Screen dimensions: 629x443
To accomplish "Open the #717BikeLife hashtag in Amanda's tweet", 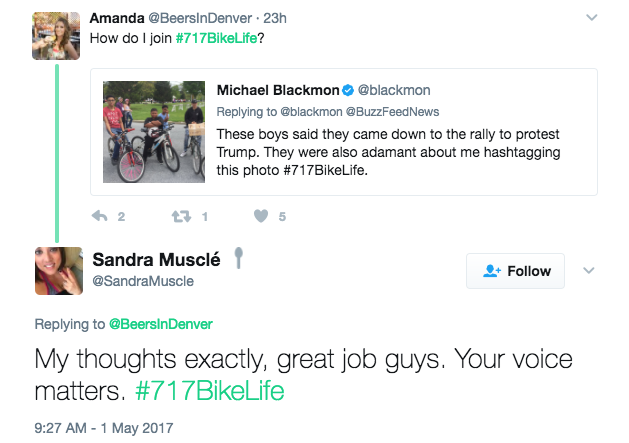I will [216, 38].
